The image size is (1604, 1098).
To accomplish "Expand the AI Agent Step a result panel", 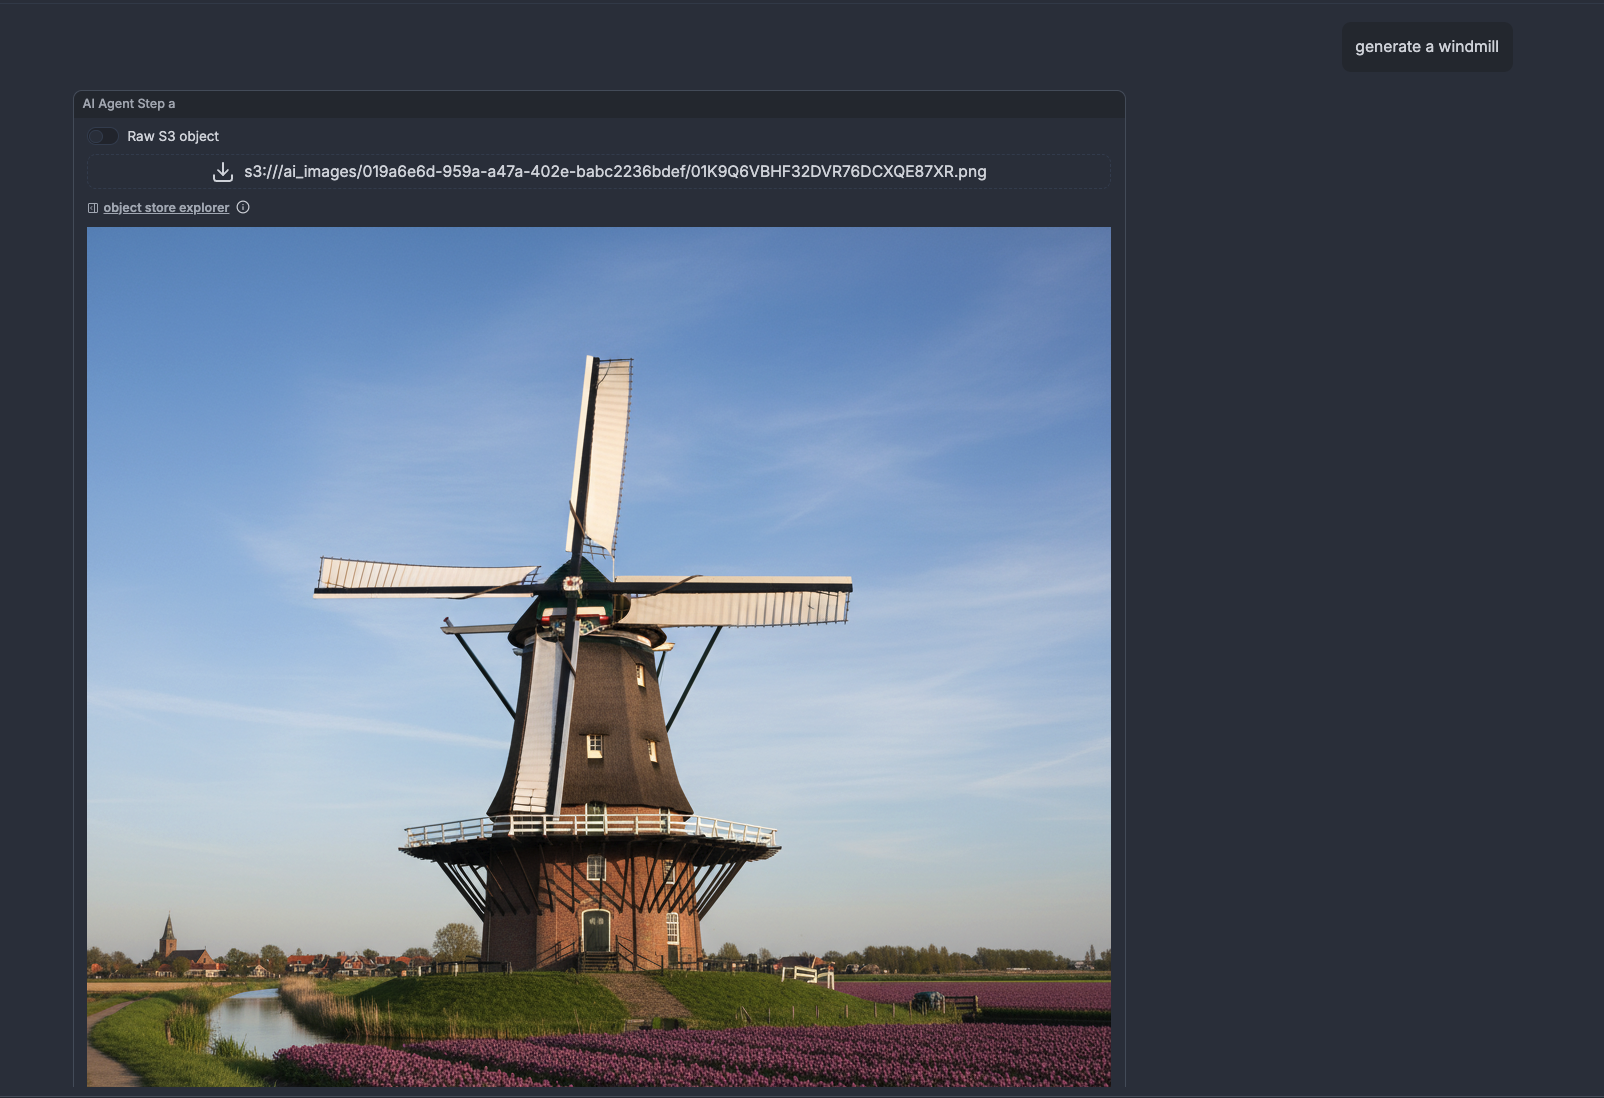I will click(x=128, y=103).
